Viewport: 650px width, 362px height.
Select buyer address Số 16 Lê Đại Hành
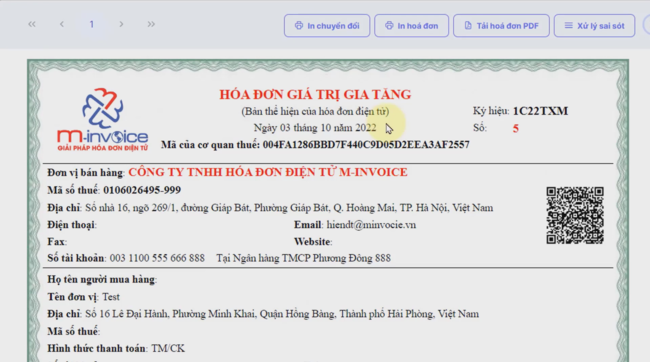click(126, 314)
